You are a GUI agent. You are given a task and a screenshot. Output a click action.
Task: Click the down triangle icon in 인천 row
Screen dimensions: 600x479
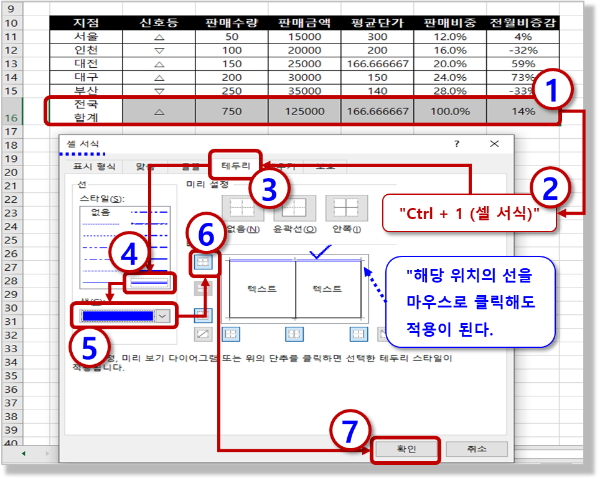pos(159,51)
